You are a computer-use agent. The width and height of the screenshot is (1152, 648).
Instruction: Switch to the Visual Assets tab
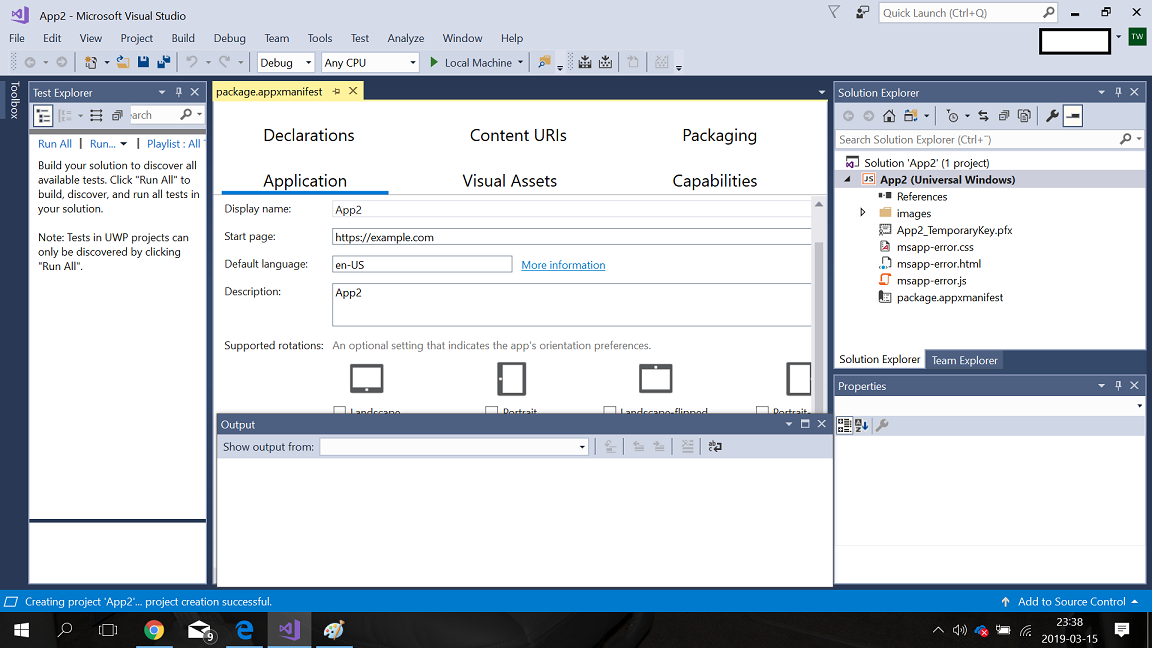point(509,181)
